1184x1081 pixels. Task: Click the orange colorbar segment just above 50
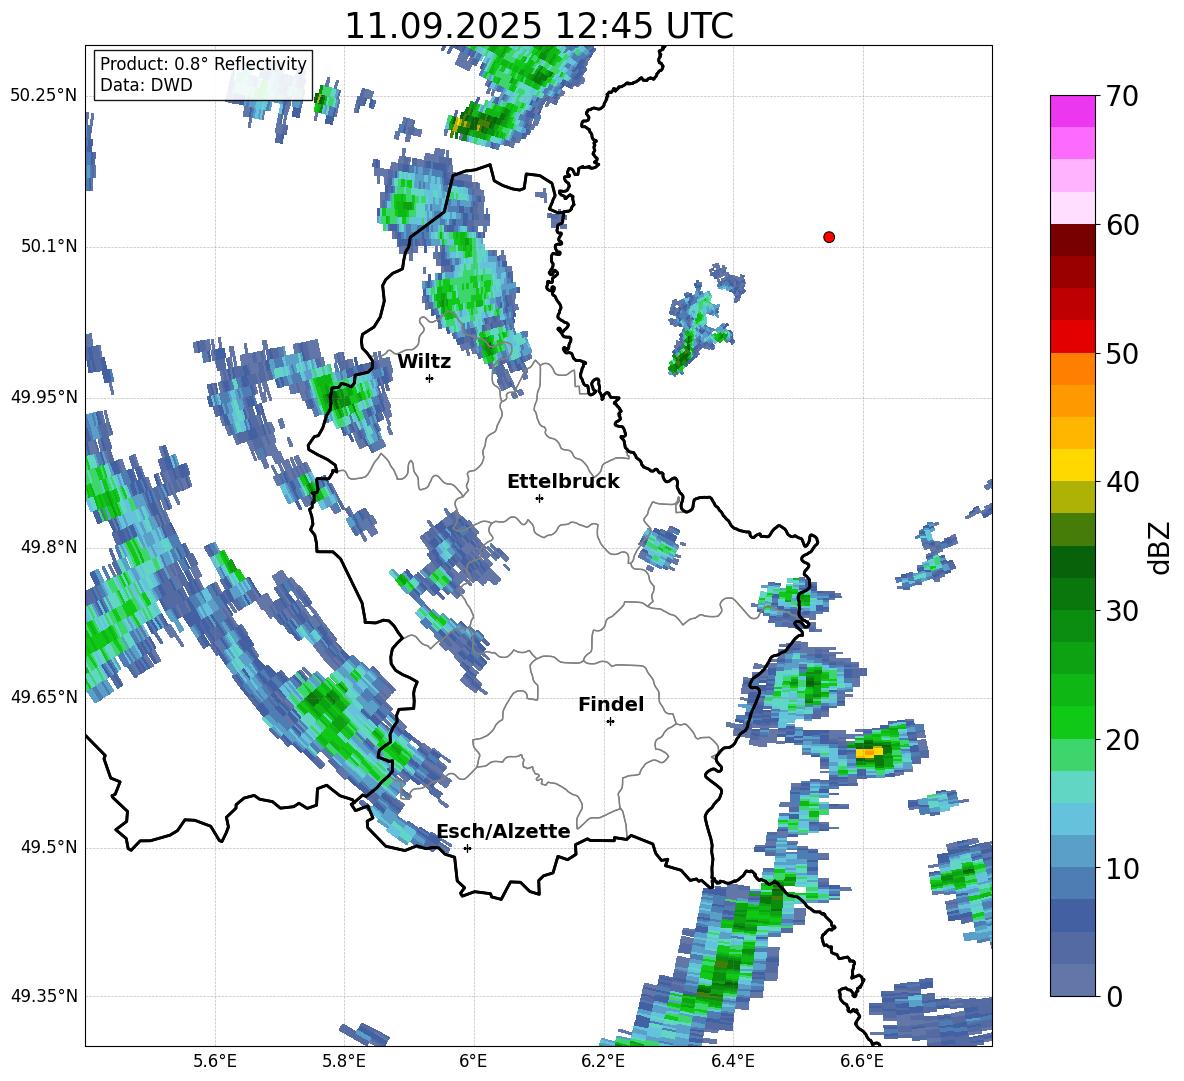point(1072,369)
